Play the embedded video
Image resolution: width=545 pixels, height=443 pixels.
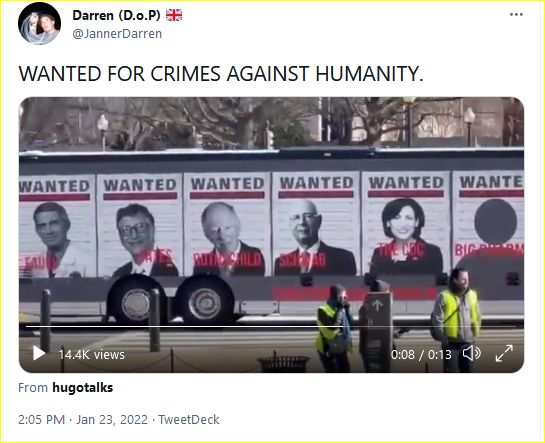tap(39, 353)
